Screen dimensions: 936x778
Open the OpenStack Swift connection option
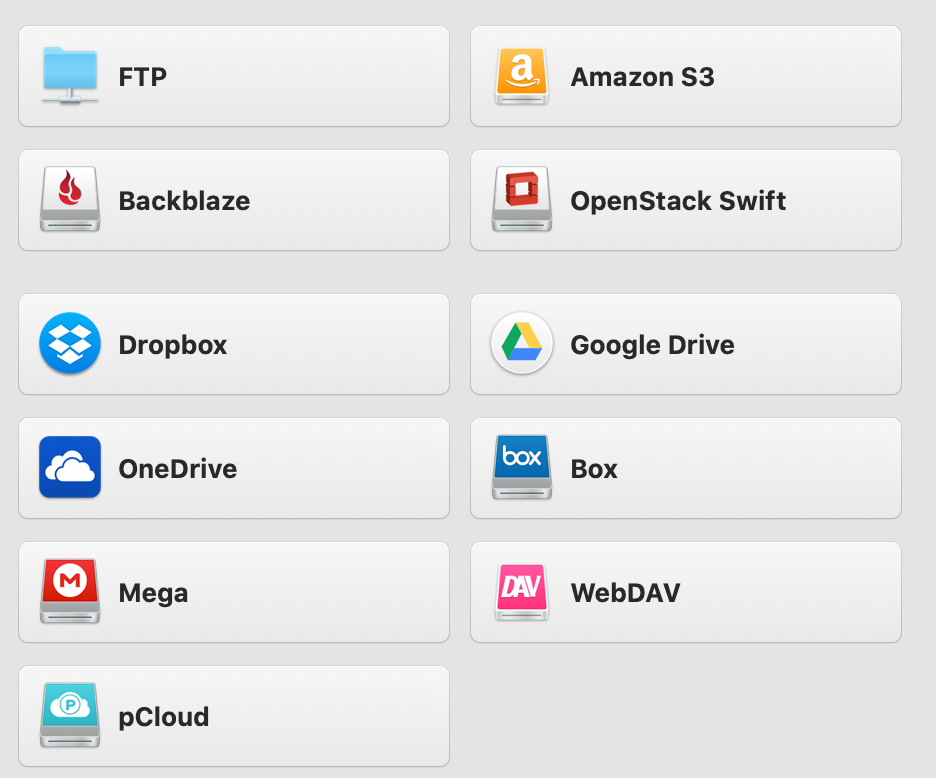tap(686, 200)
